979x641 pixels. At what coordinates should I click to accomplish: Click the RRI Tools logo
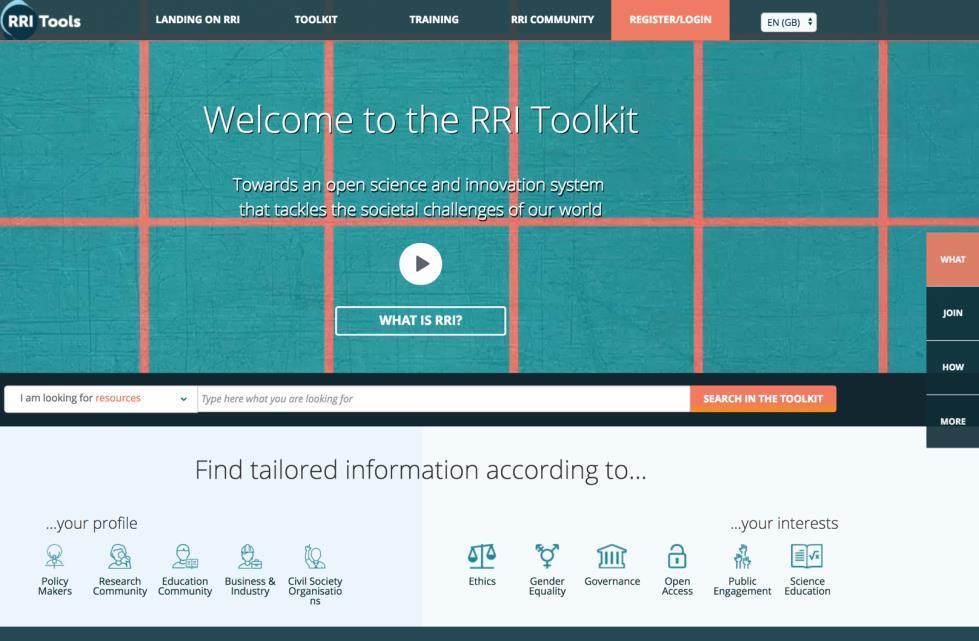pos(41,20)
